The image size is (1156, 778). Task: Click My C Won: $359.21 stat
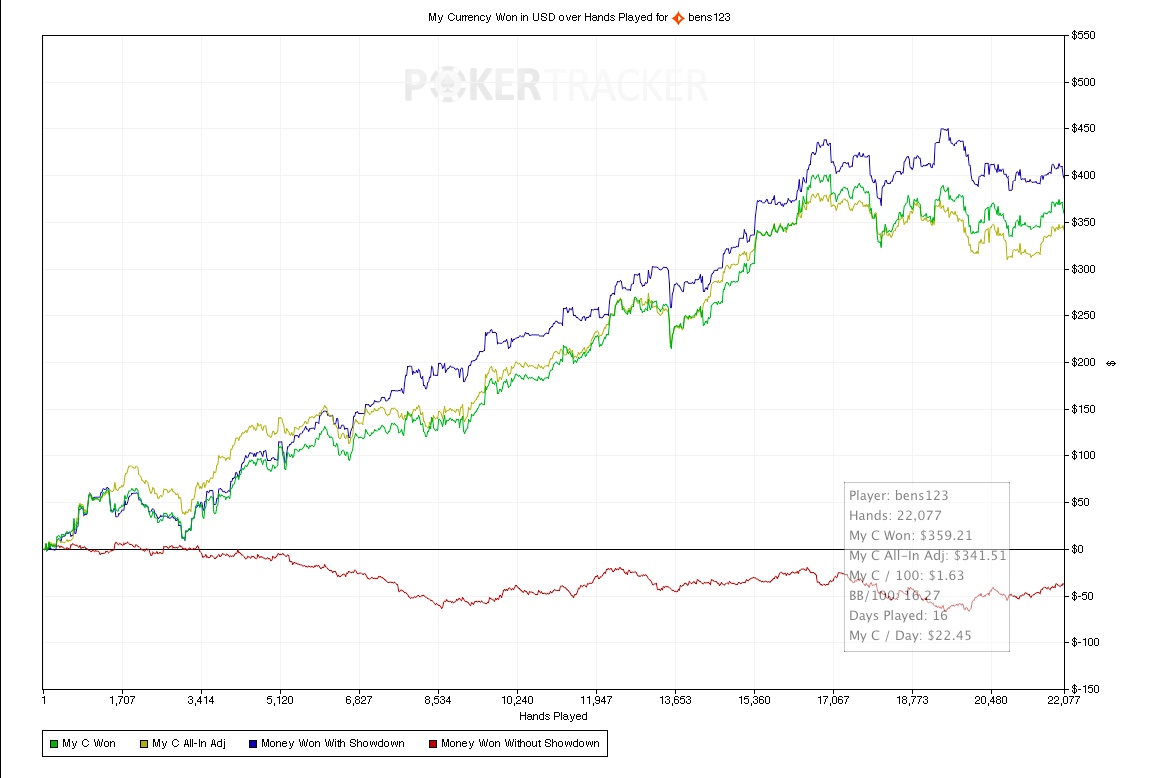coord(910,535)
